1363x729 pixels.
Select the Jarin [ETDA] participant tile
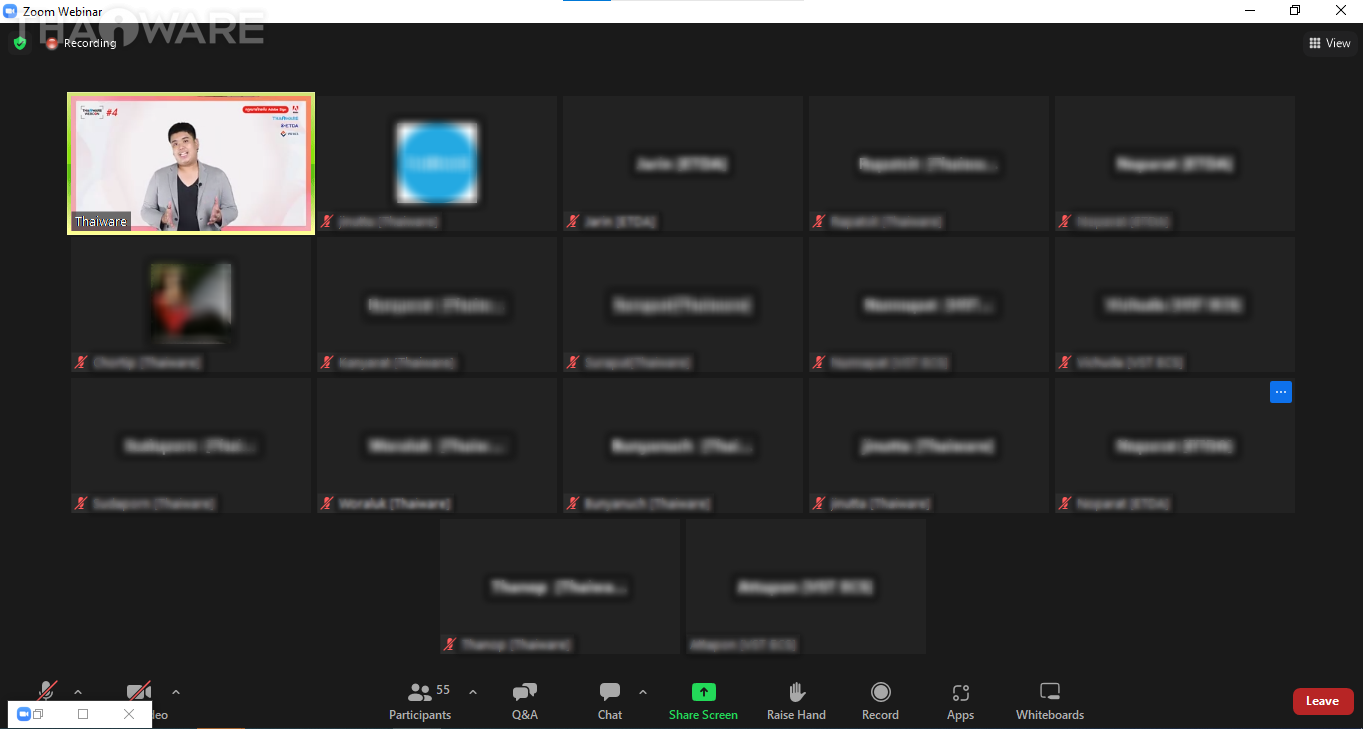coord(683,164)
